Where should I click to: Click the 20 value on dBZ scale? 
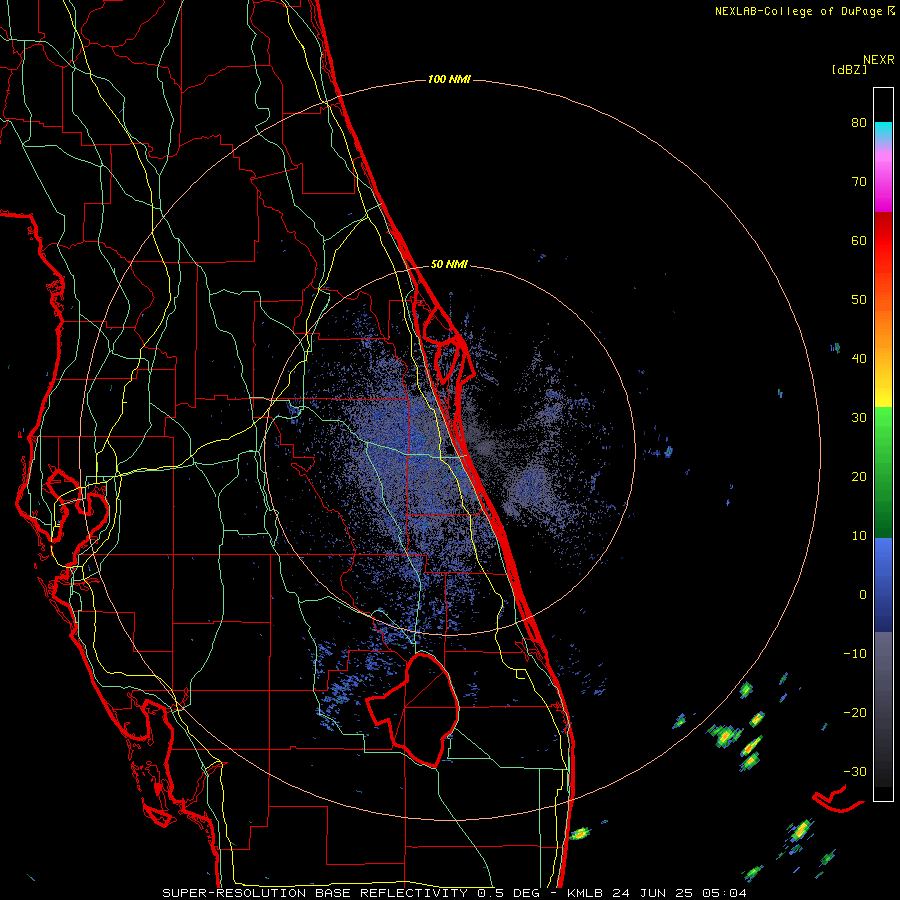click(859, 477)
